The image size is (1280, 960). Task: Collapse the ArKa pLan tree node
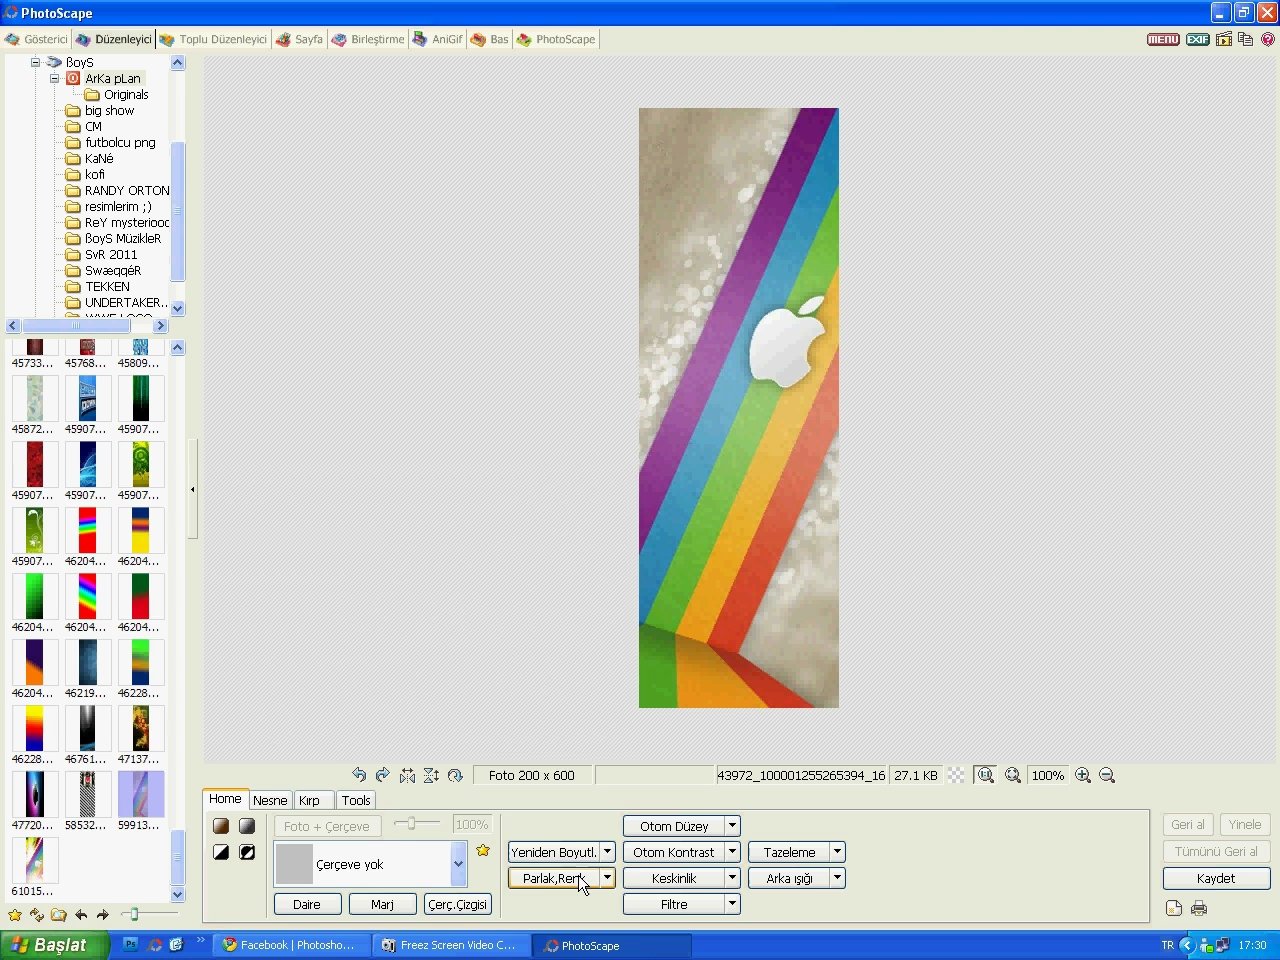[55, 78]
